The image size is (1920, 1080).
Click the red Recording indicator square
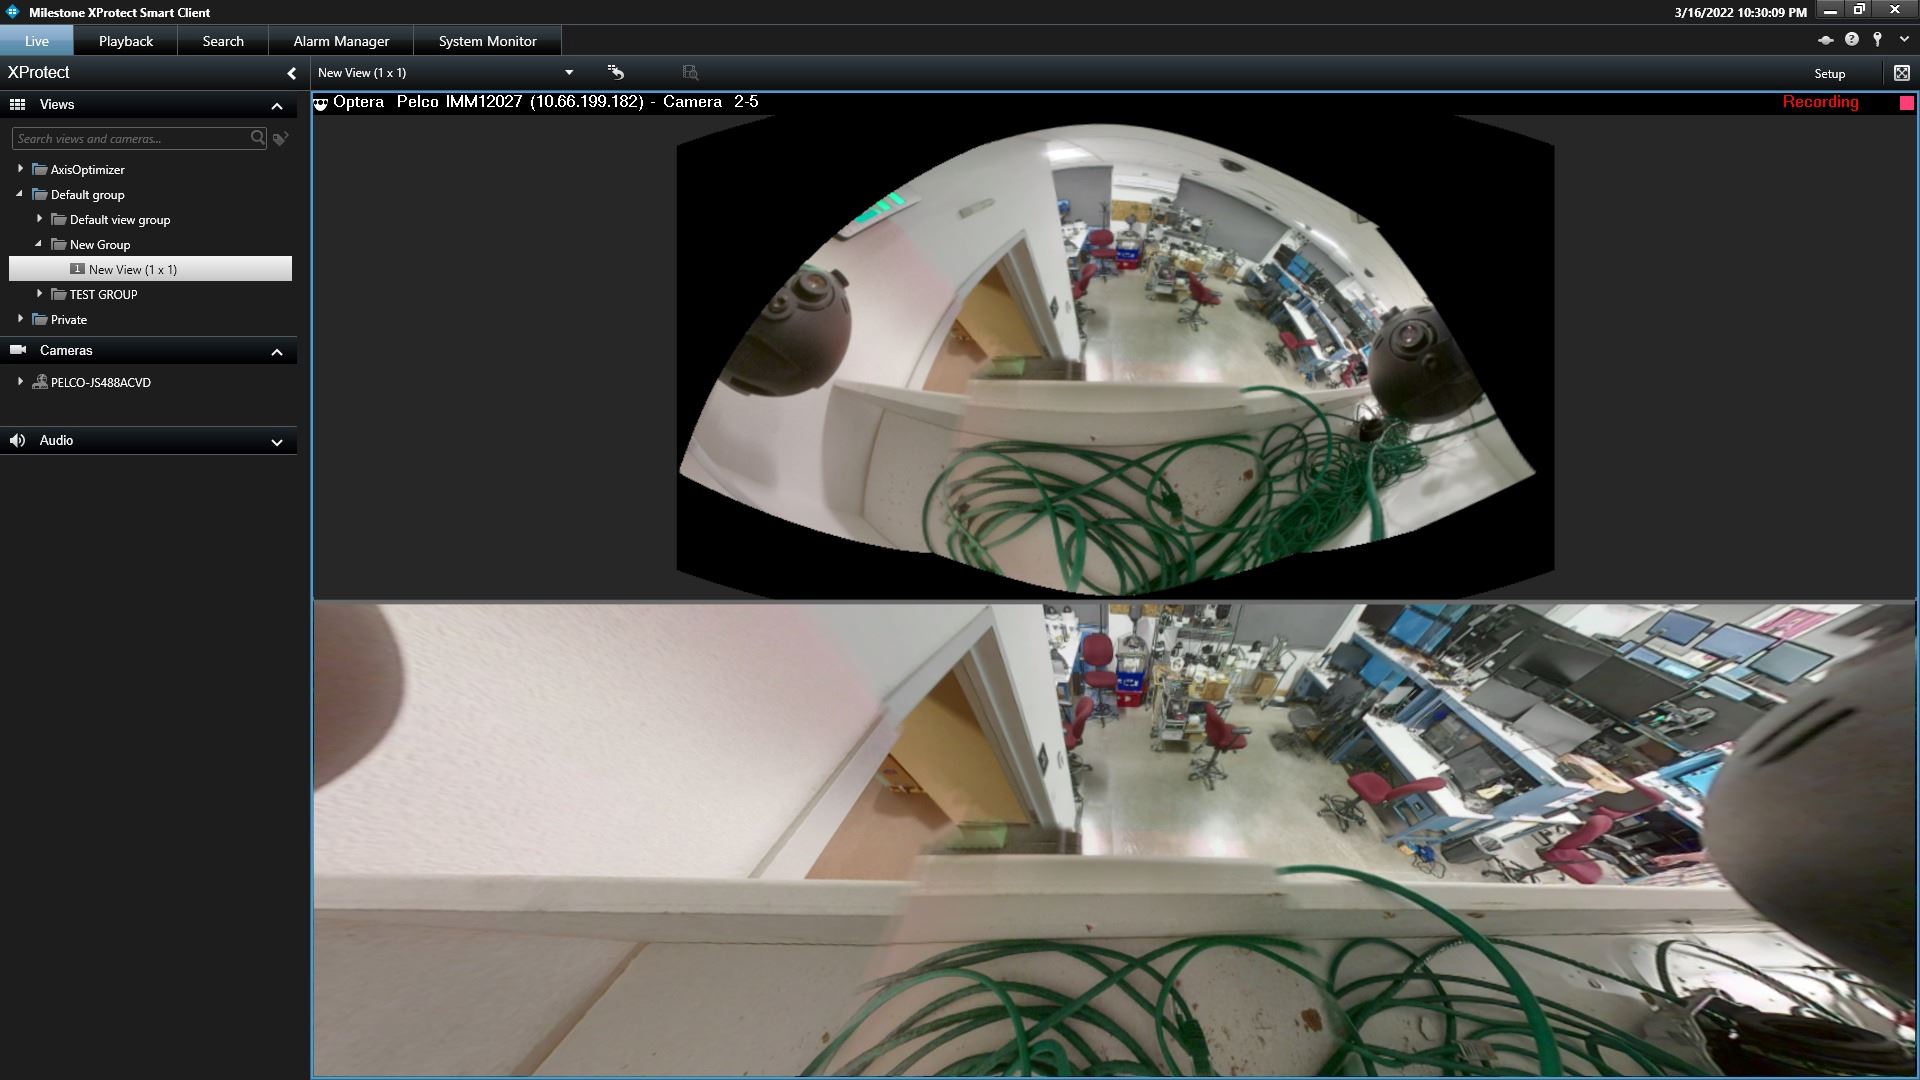1906,102
